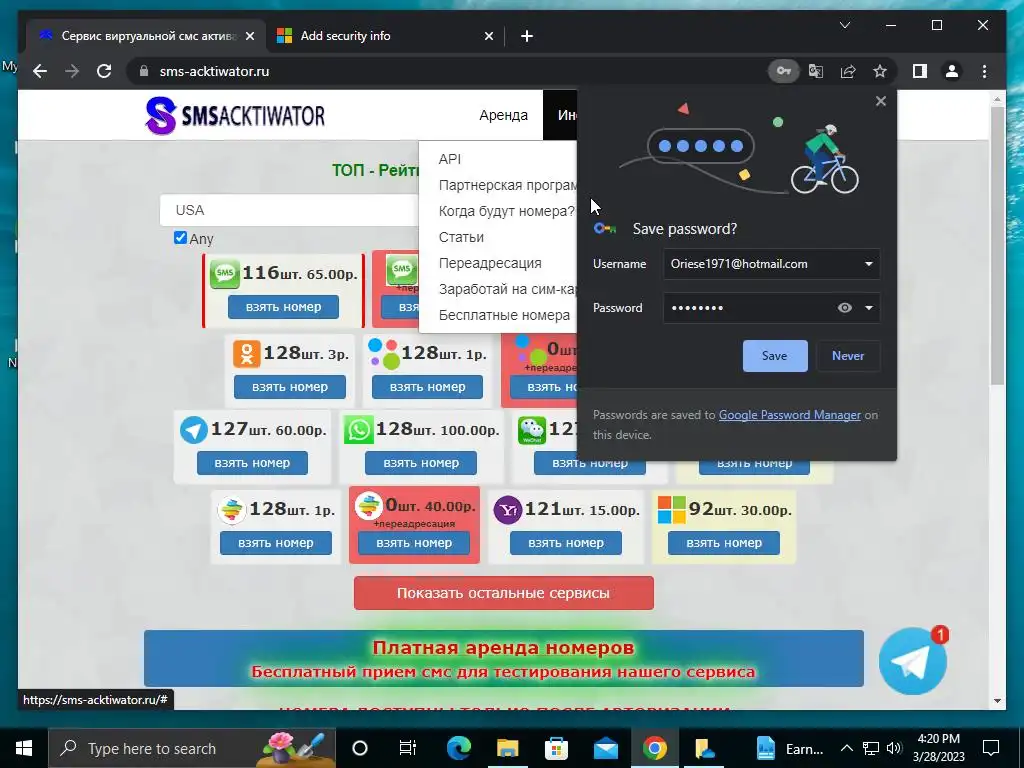This screenshot has height=768, width=1024.
Task: Choose Бесплатные номера from the menu
Action: (x=504, y=315)
